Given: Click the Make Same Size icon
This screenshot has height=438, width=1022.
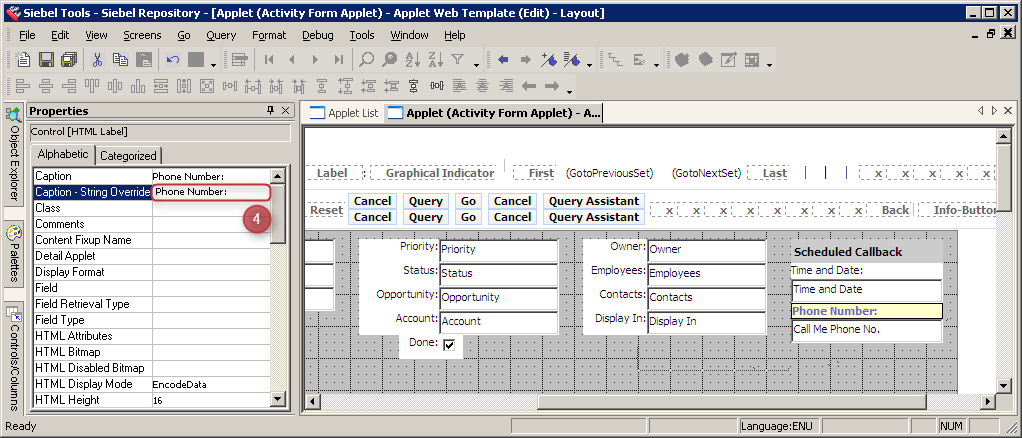Looking at the screenshot, I should click(x=207, y=86).
